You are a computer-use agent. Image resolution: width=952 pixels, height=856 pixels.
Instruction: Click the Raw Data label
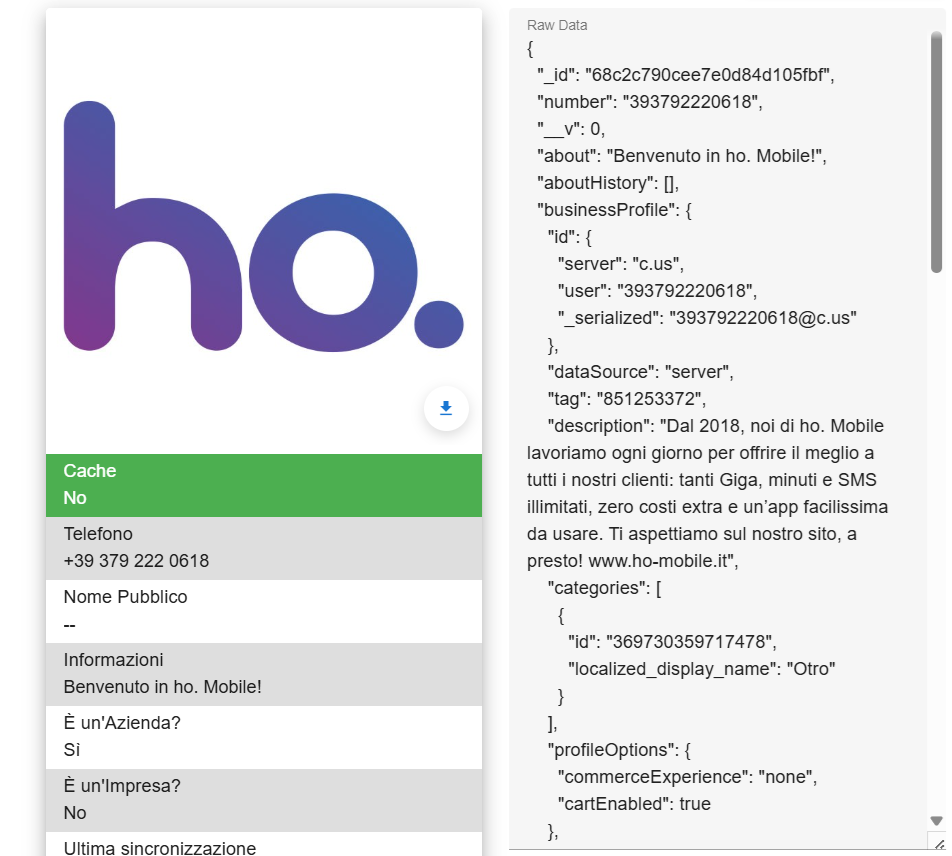tap(557, 25)
